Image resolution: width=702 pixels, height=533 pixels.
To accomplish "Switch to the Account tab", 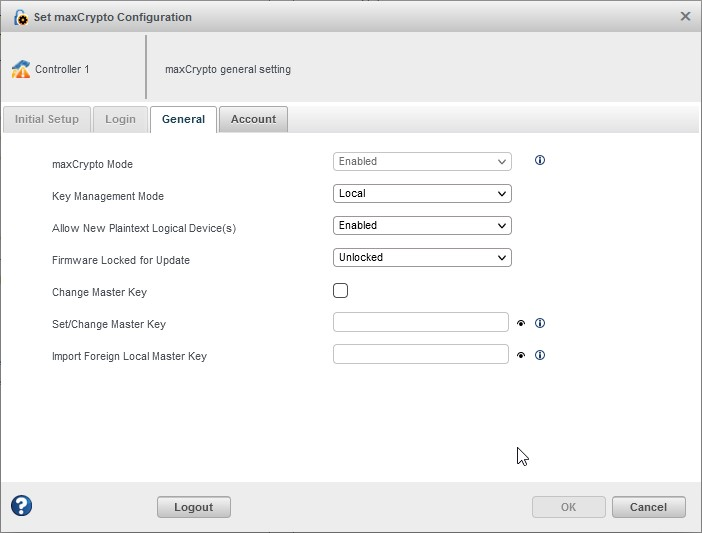I will [x=253, y=119].
